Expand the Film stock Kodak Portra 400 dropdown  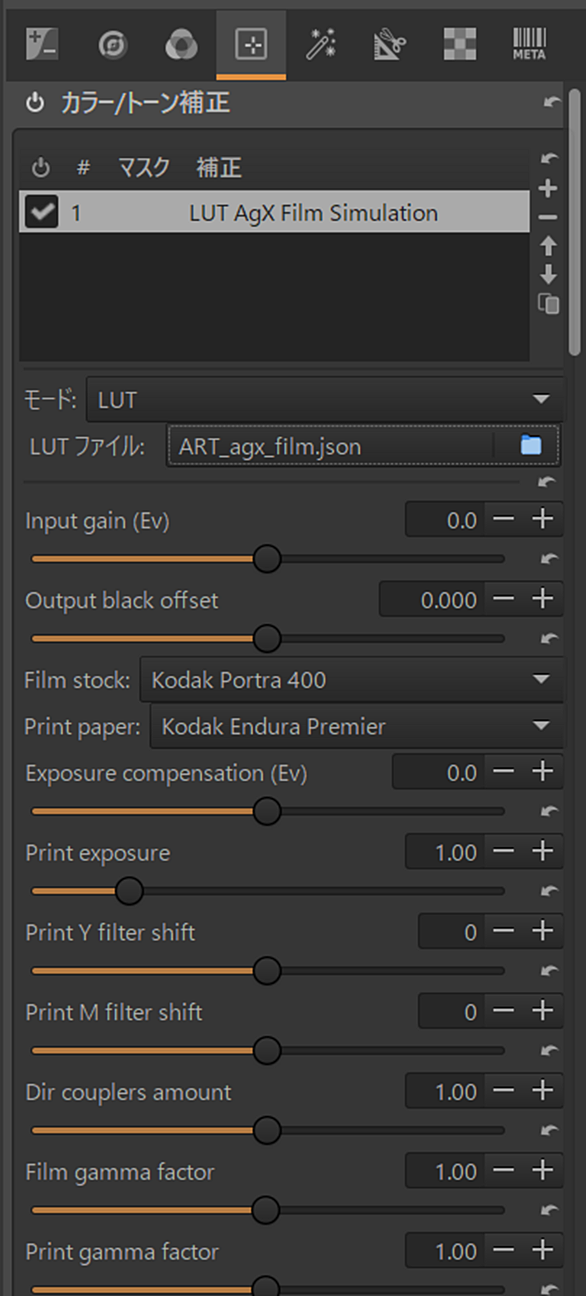pos(351,680)
